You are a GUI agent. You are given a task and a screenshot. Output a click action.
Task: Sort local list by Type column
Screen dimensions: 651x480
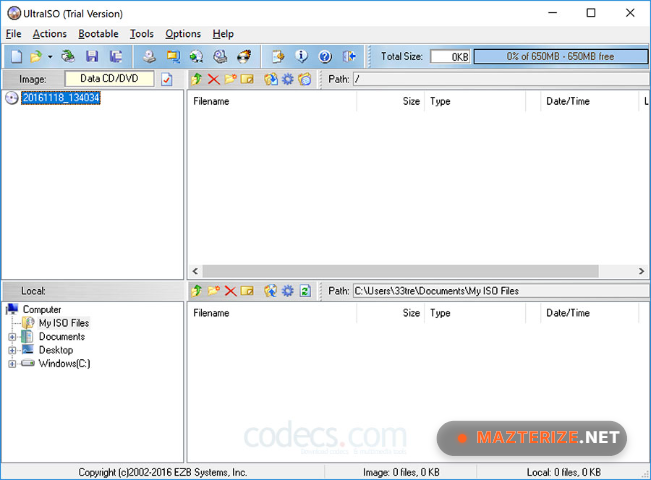click(x=475, y=313)
